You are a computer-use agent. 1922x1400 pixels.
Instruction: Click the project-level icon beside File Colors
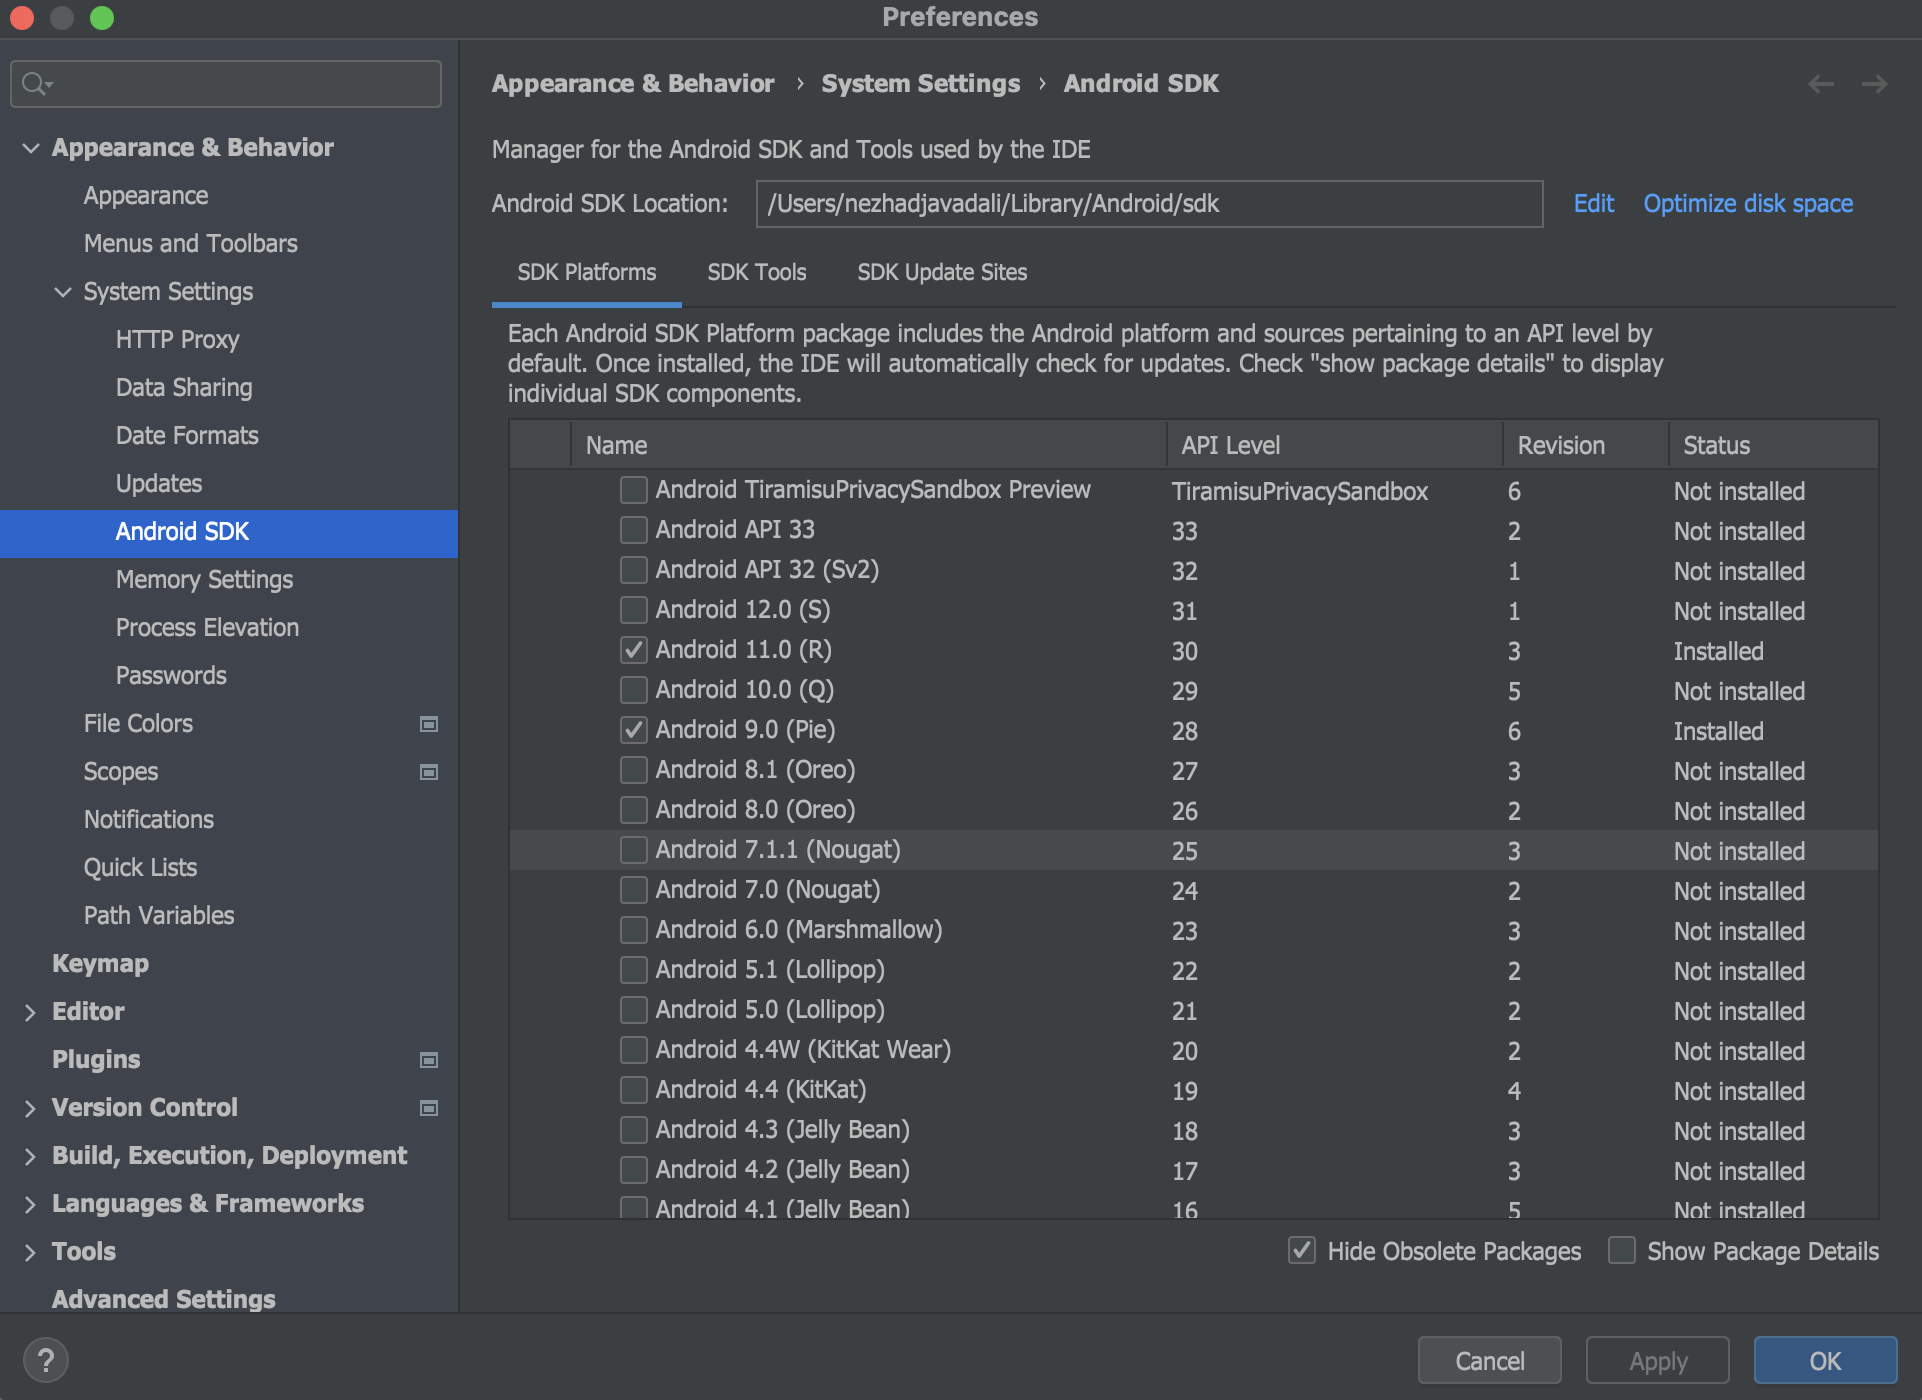pos(429,724)
